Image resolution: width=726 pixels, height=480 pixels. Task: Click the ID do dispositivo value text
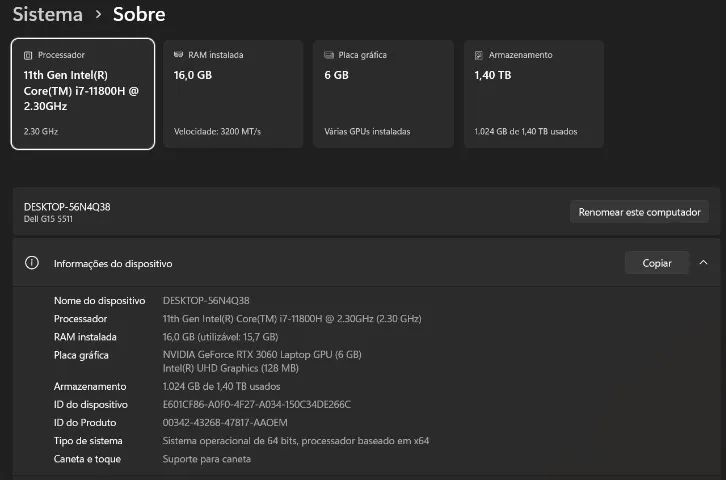257,404
